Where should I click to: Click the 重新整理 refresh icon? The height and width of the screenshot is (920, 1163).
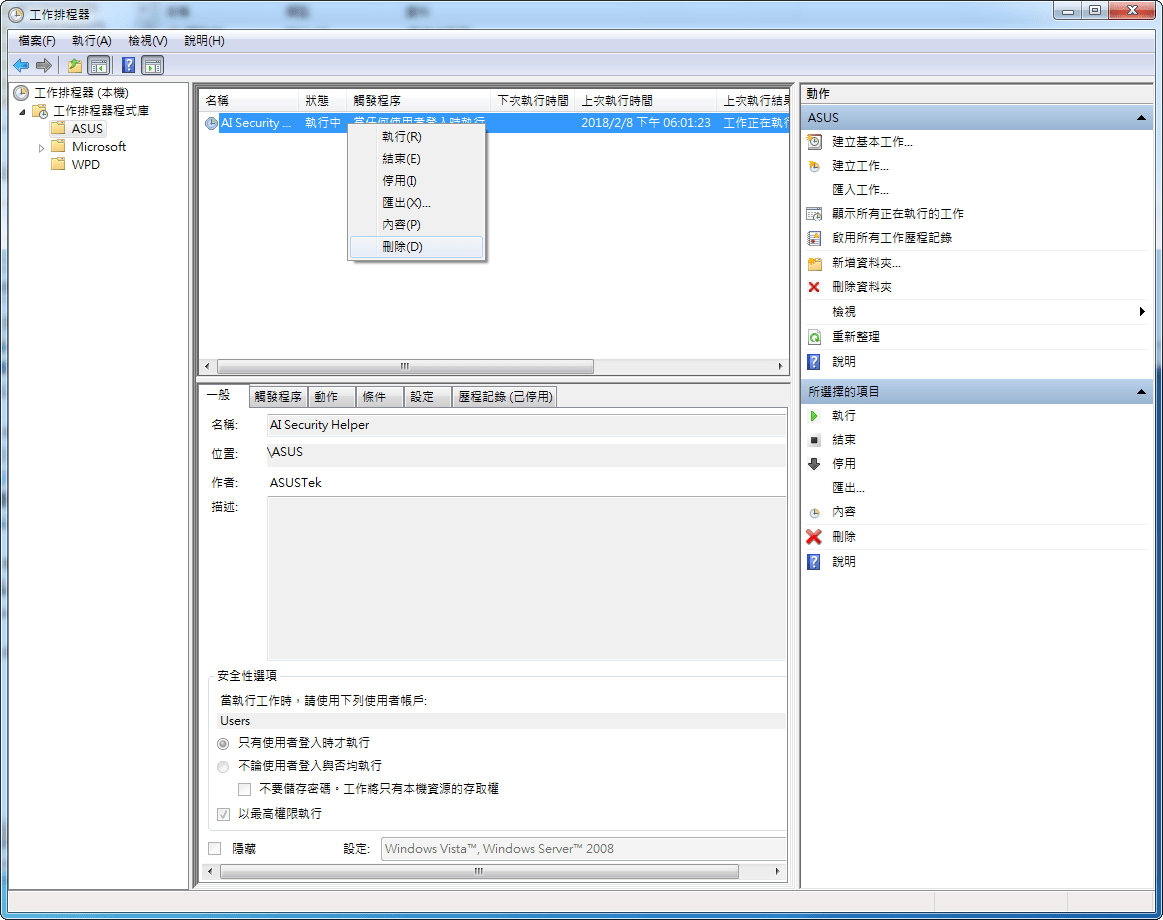814,338
